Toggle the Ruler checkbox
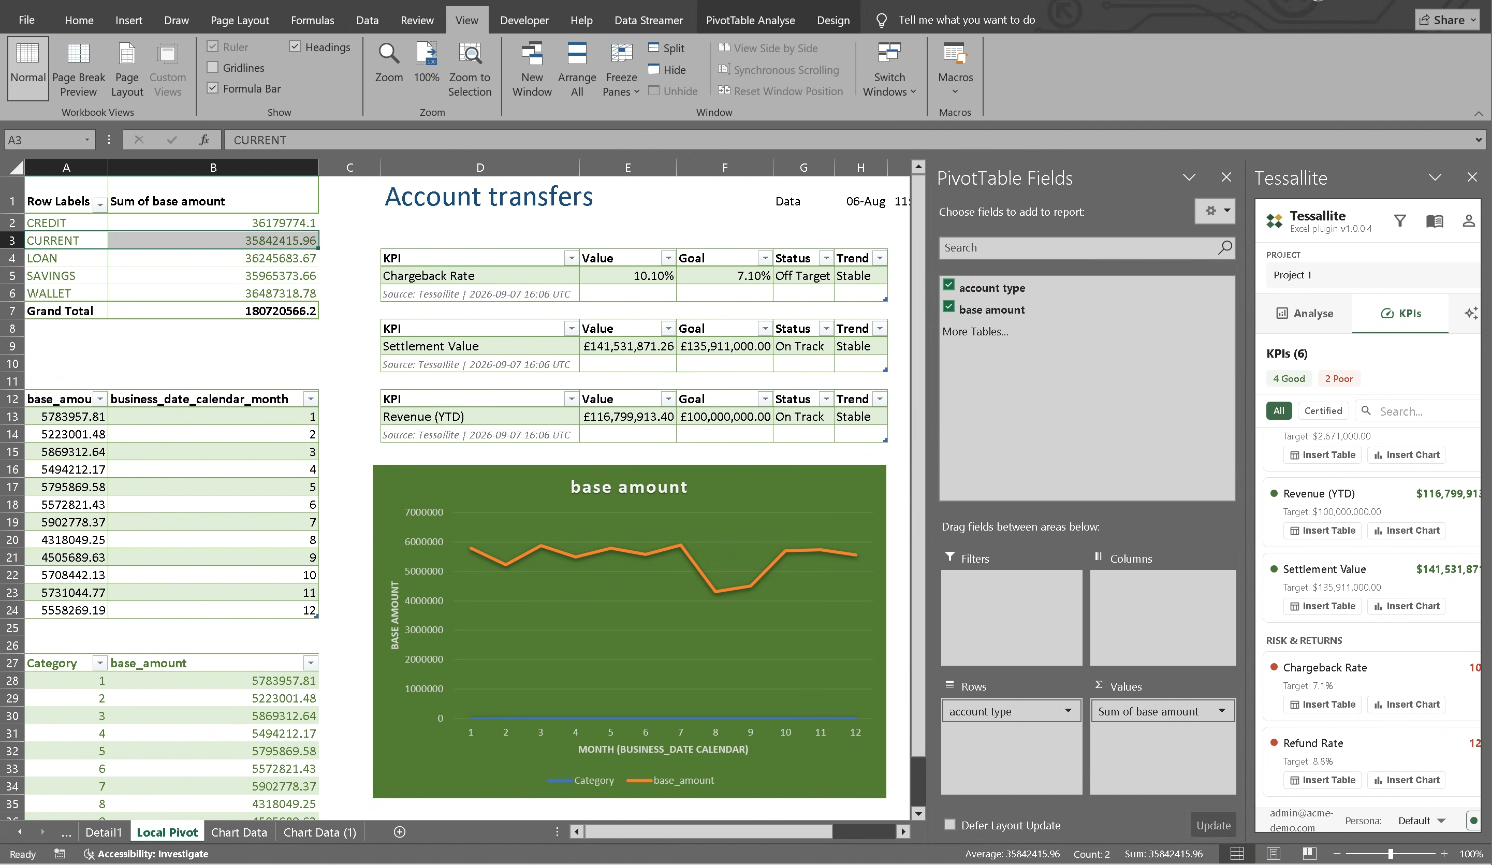 [x=213, y=47]
